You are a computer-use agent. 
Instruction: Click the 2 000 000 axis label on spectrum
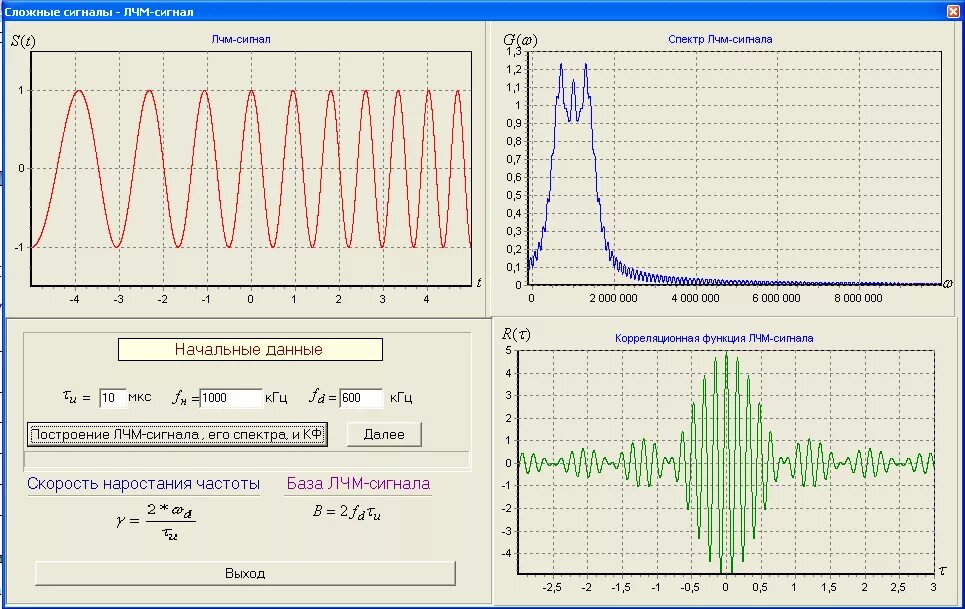[x=613, y=298]
